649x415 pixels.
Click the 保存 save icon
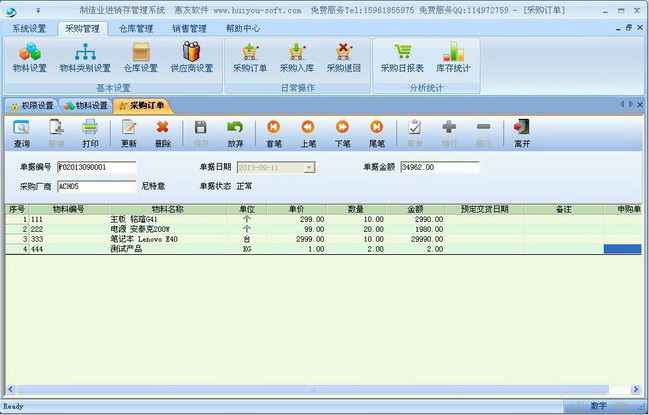[x=201, y=134]
